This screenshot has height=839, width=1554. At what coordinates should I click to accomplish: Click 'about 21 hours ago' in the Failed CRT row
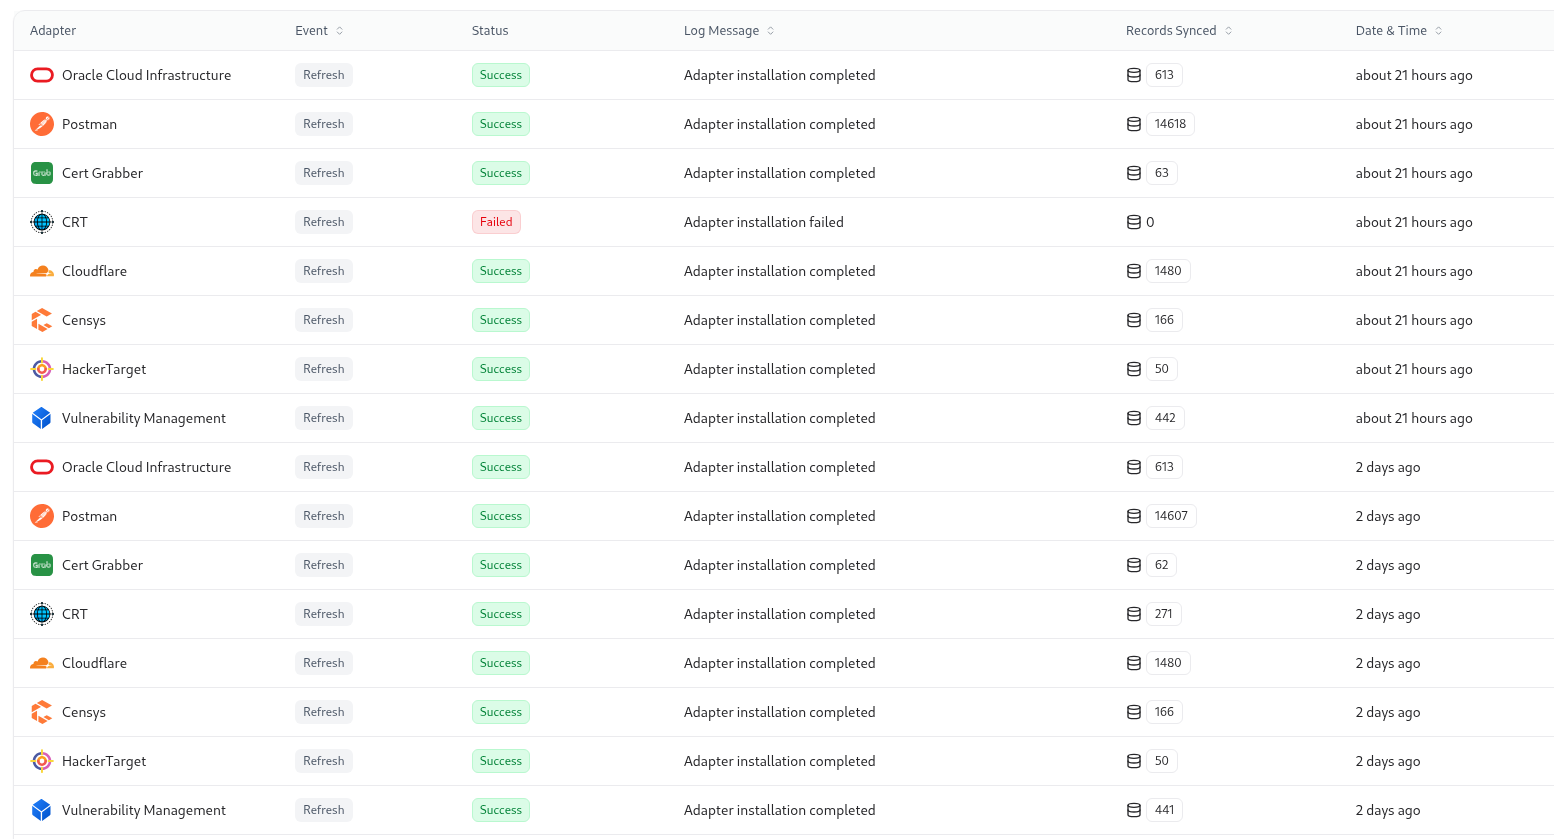[1414, 222]
